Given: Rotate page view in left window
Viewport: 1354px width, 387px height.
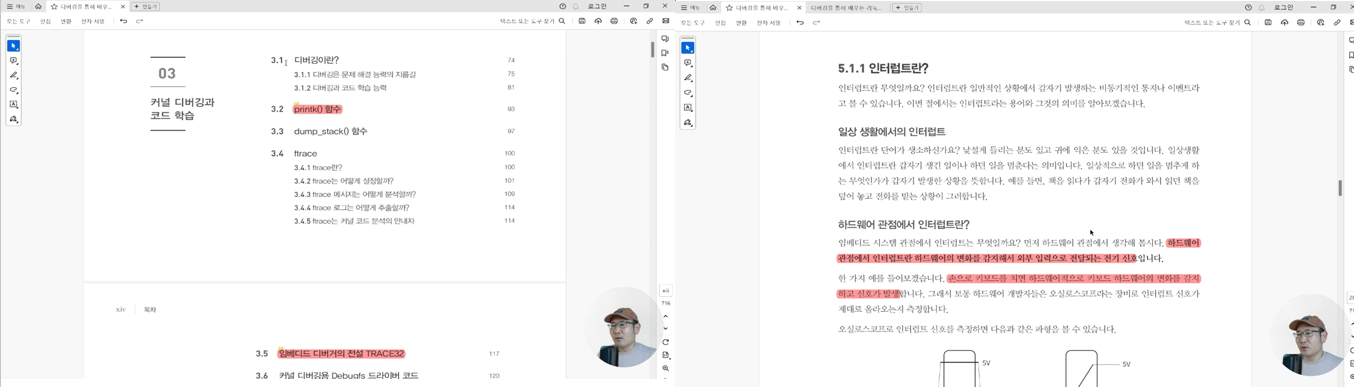Looking at the screenshot, I should [666, 342].
